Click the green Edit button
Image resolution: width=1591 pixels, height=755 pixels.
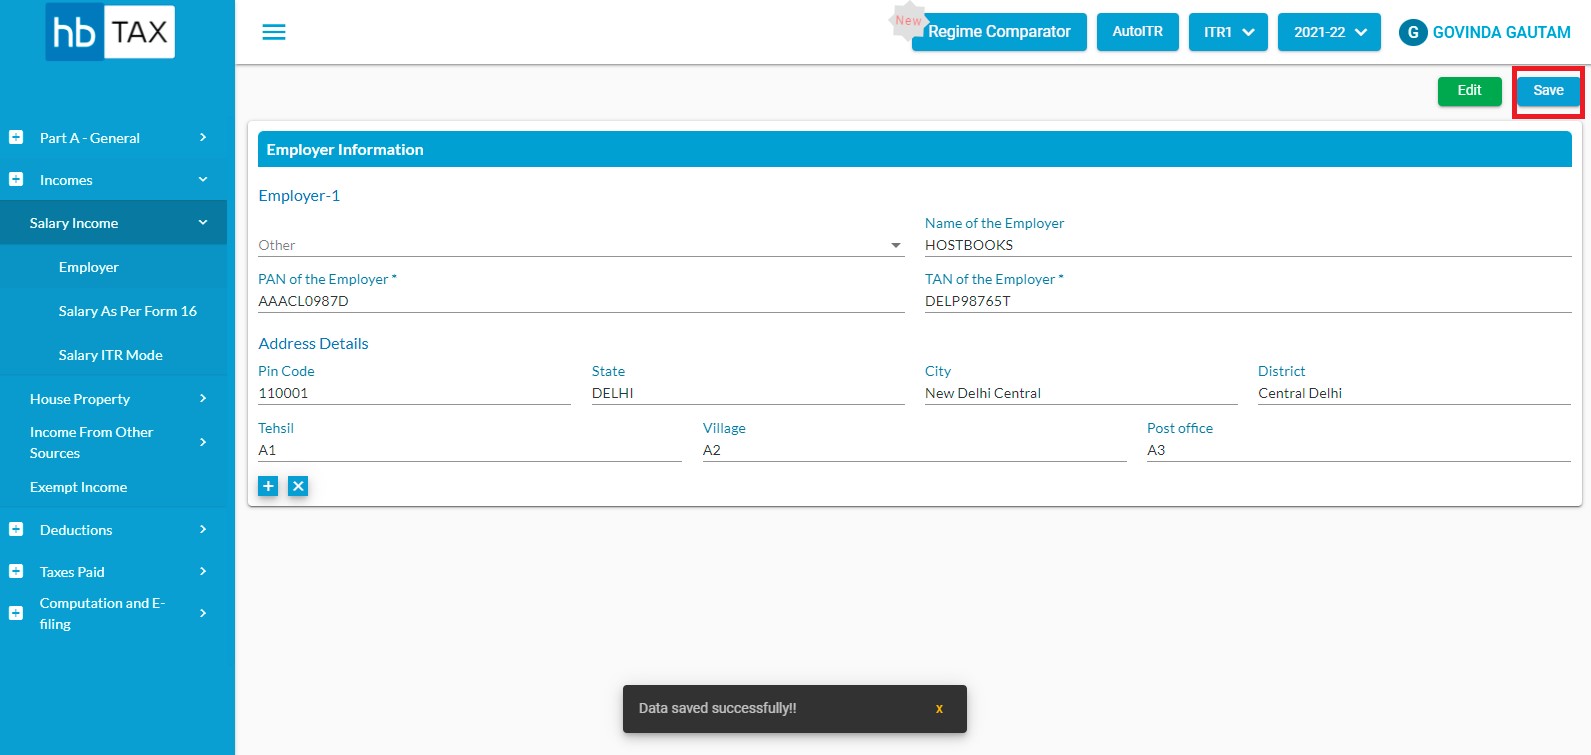(x=1469, y=91)
